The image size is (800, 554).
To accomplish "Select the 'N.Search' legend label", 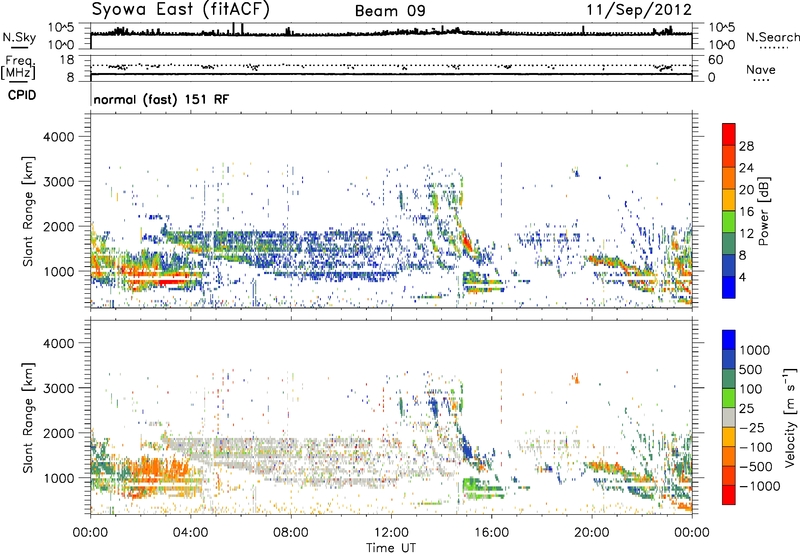I will tap(772, 37).
